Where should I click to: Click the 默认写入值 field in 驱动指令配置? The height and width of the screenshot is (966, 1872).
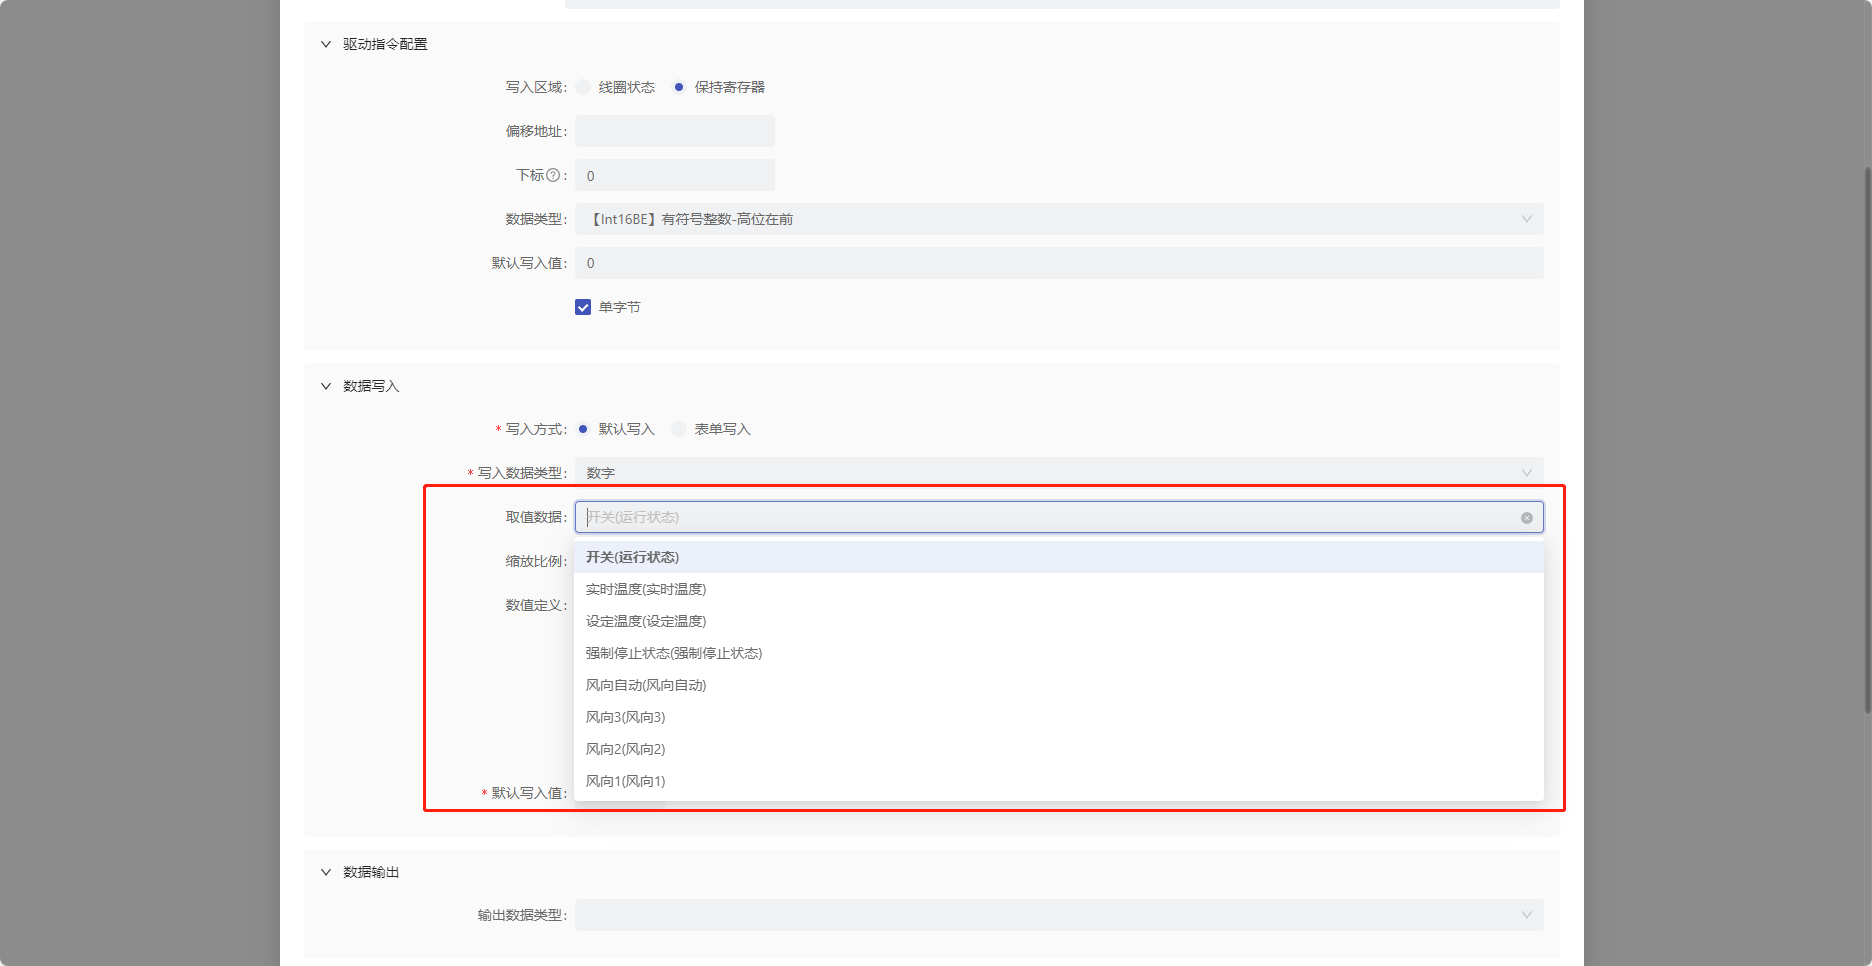tap(1059, 263)
